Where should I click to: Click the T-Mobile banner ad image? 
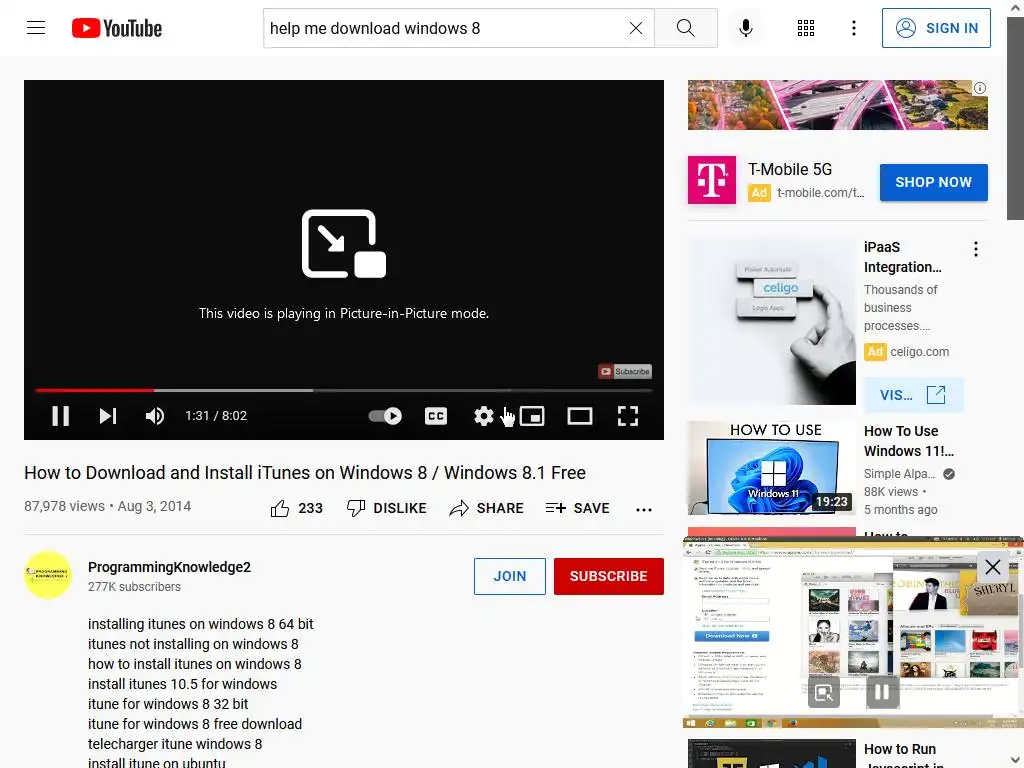coord(837,104)
